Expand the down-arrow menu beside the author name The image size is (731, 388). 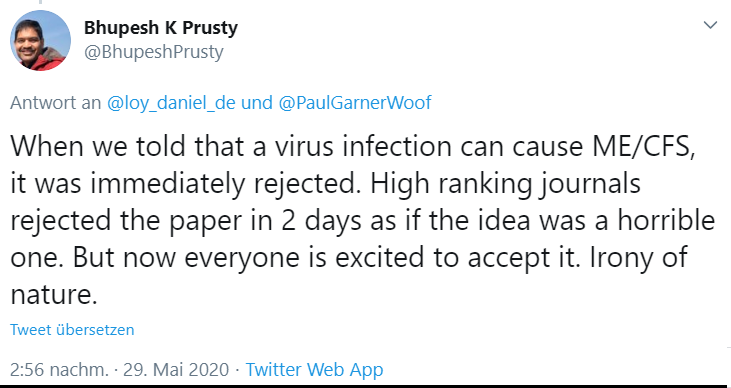(x=710, y=25)
